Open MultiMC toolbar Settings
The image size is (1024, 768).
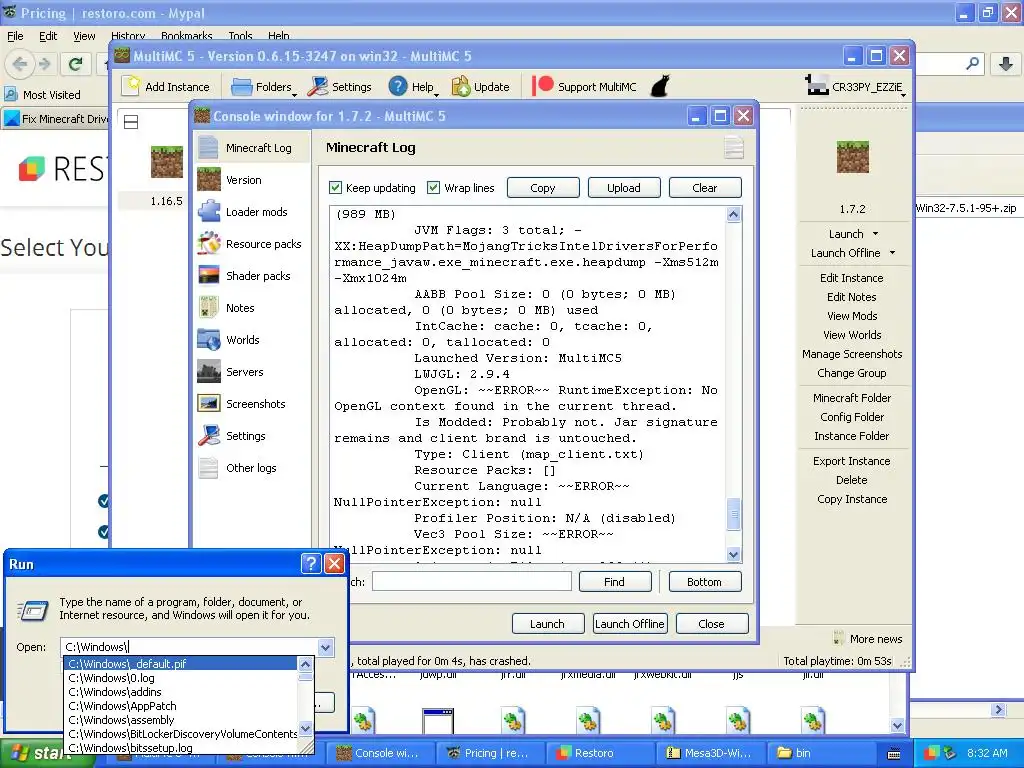[340, 86]
